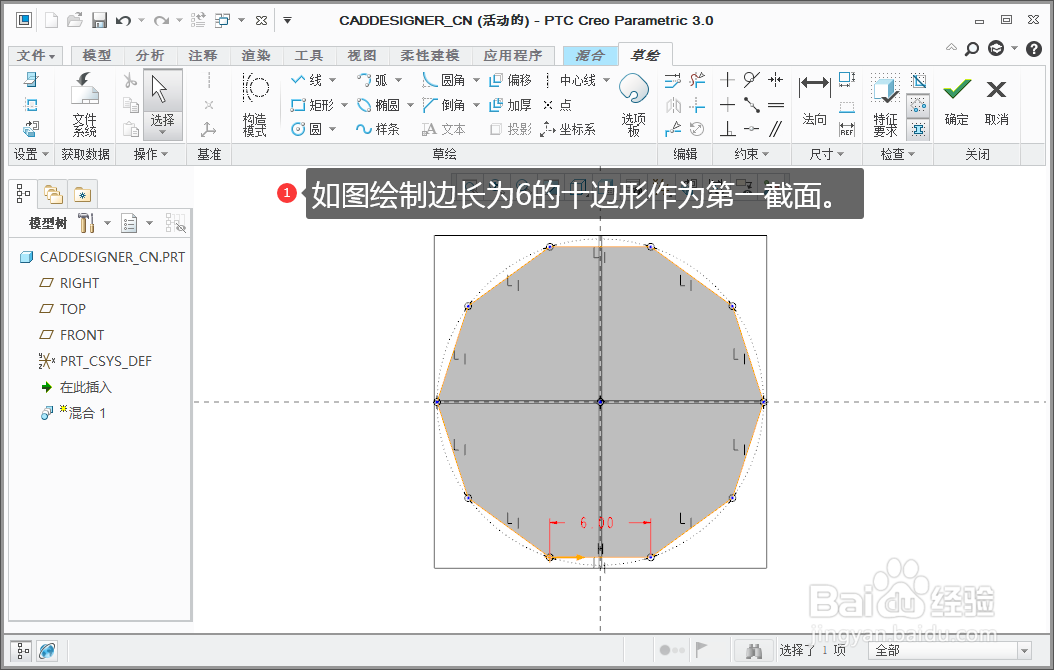Switch to the Render (渲染) tab
This screenshot has height=670, width=1054.
[256, 56]
